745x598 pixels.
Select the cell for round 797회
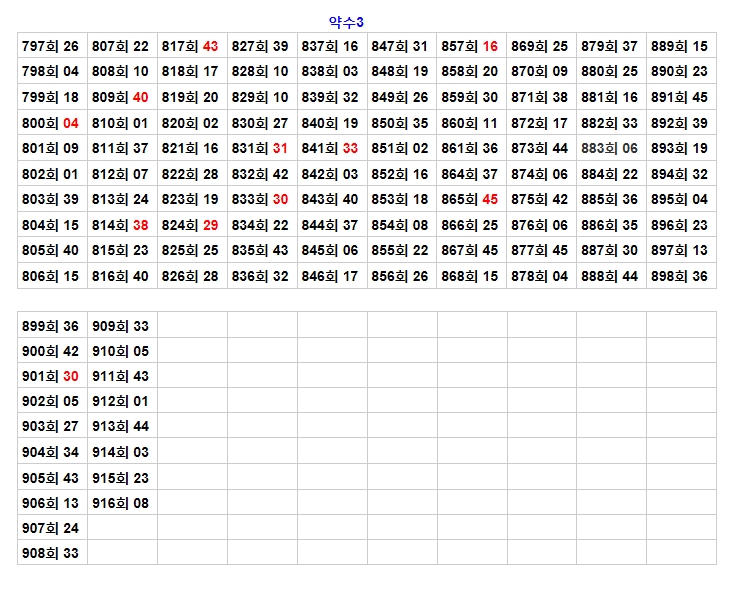51,46
